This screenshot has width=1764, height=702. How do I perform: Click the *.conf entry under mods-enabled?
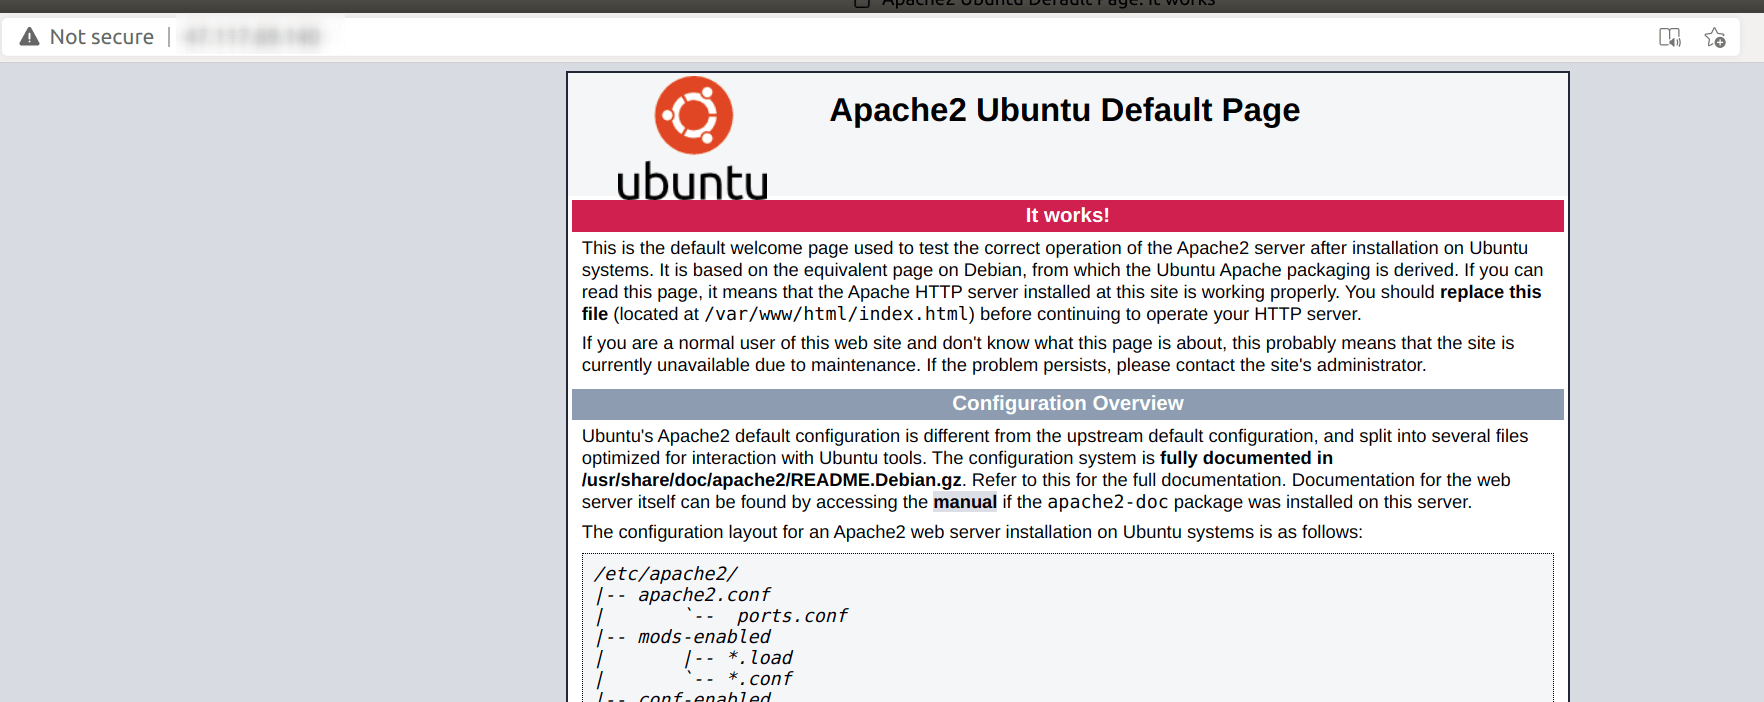pos(760,679)
